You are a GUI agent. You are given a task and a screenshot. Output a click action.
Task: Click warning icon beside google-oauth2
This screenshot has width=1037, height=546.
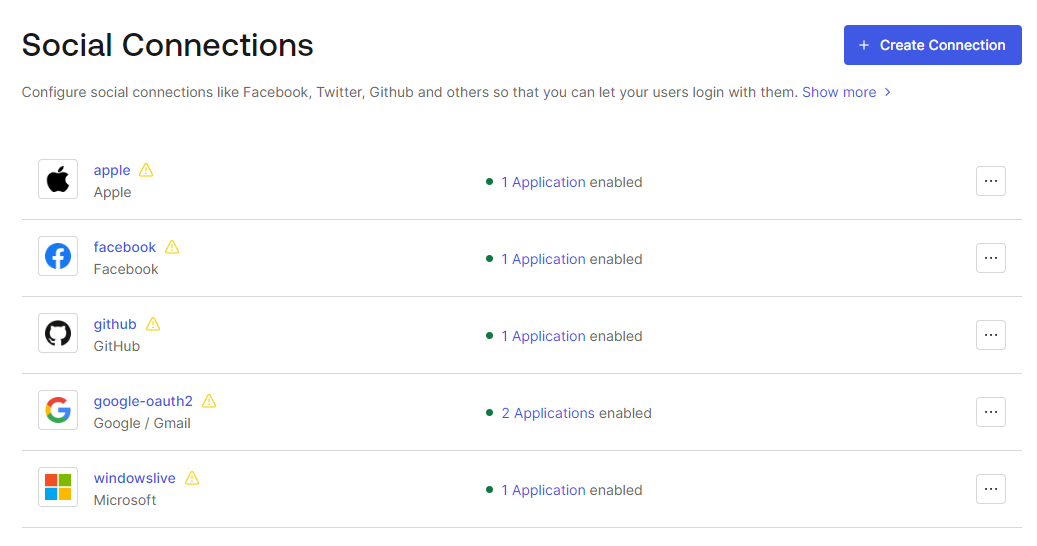209,401
